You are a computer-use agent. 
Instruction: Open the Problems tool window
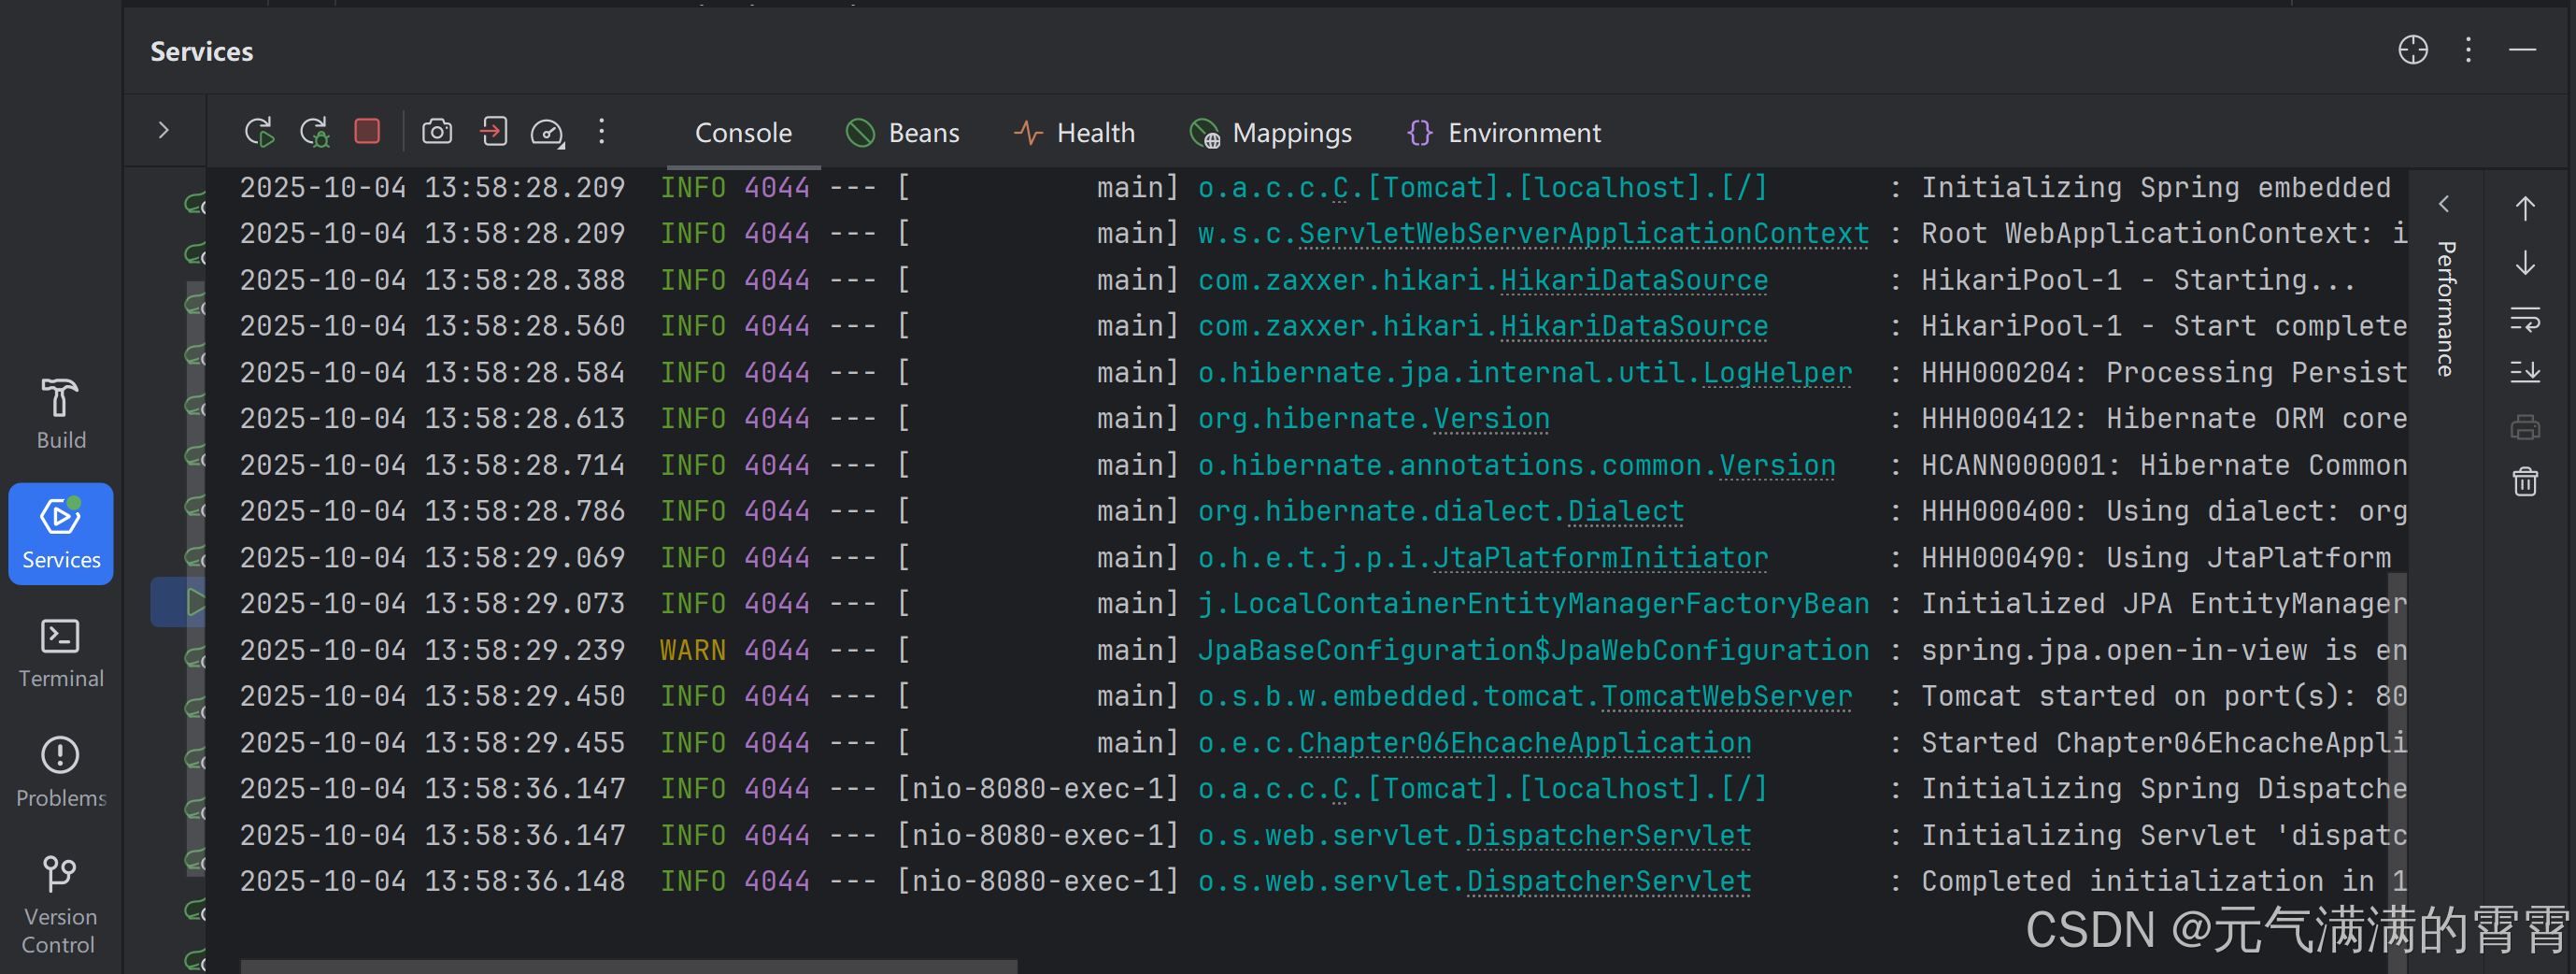point(61,772)
